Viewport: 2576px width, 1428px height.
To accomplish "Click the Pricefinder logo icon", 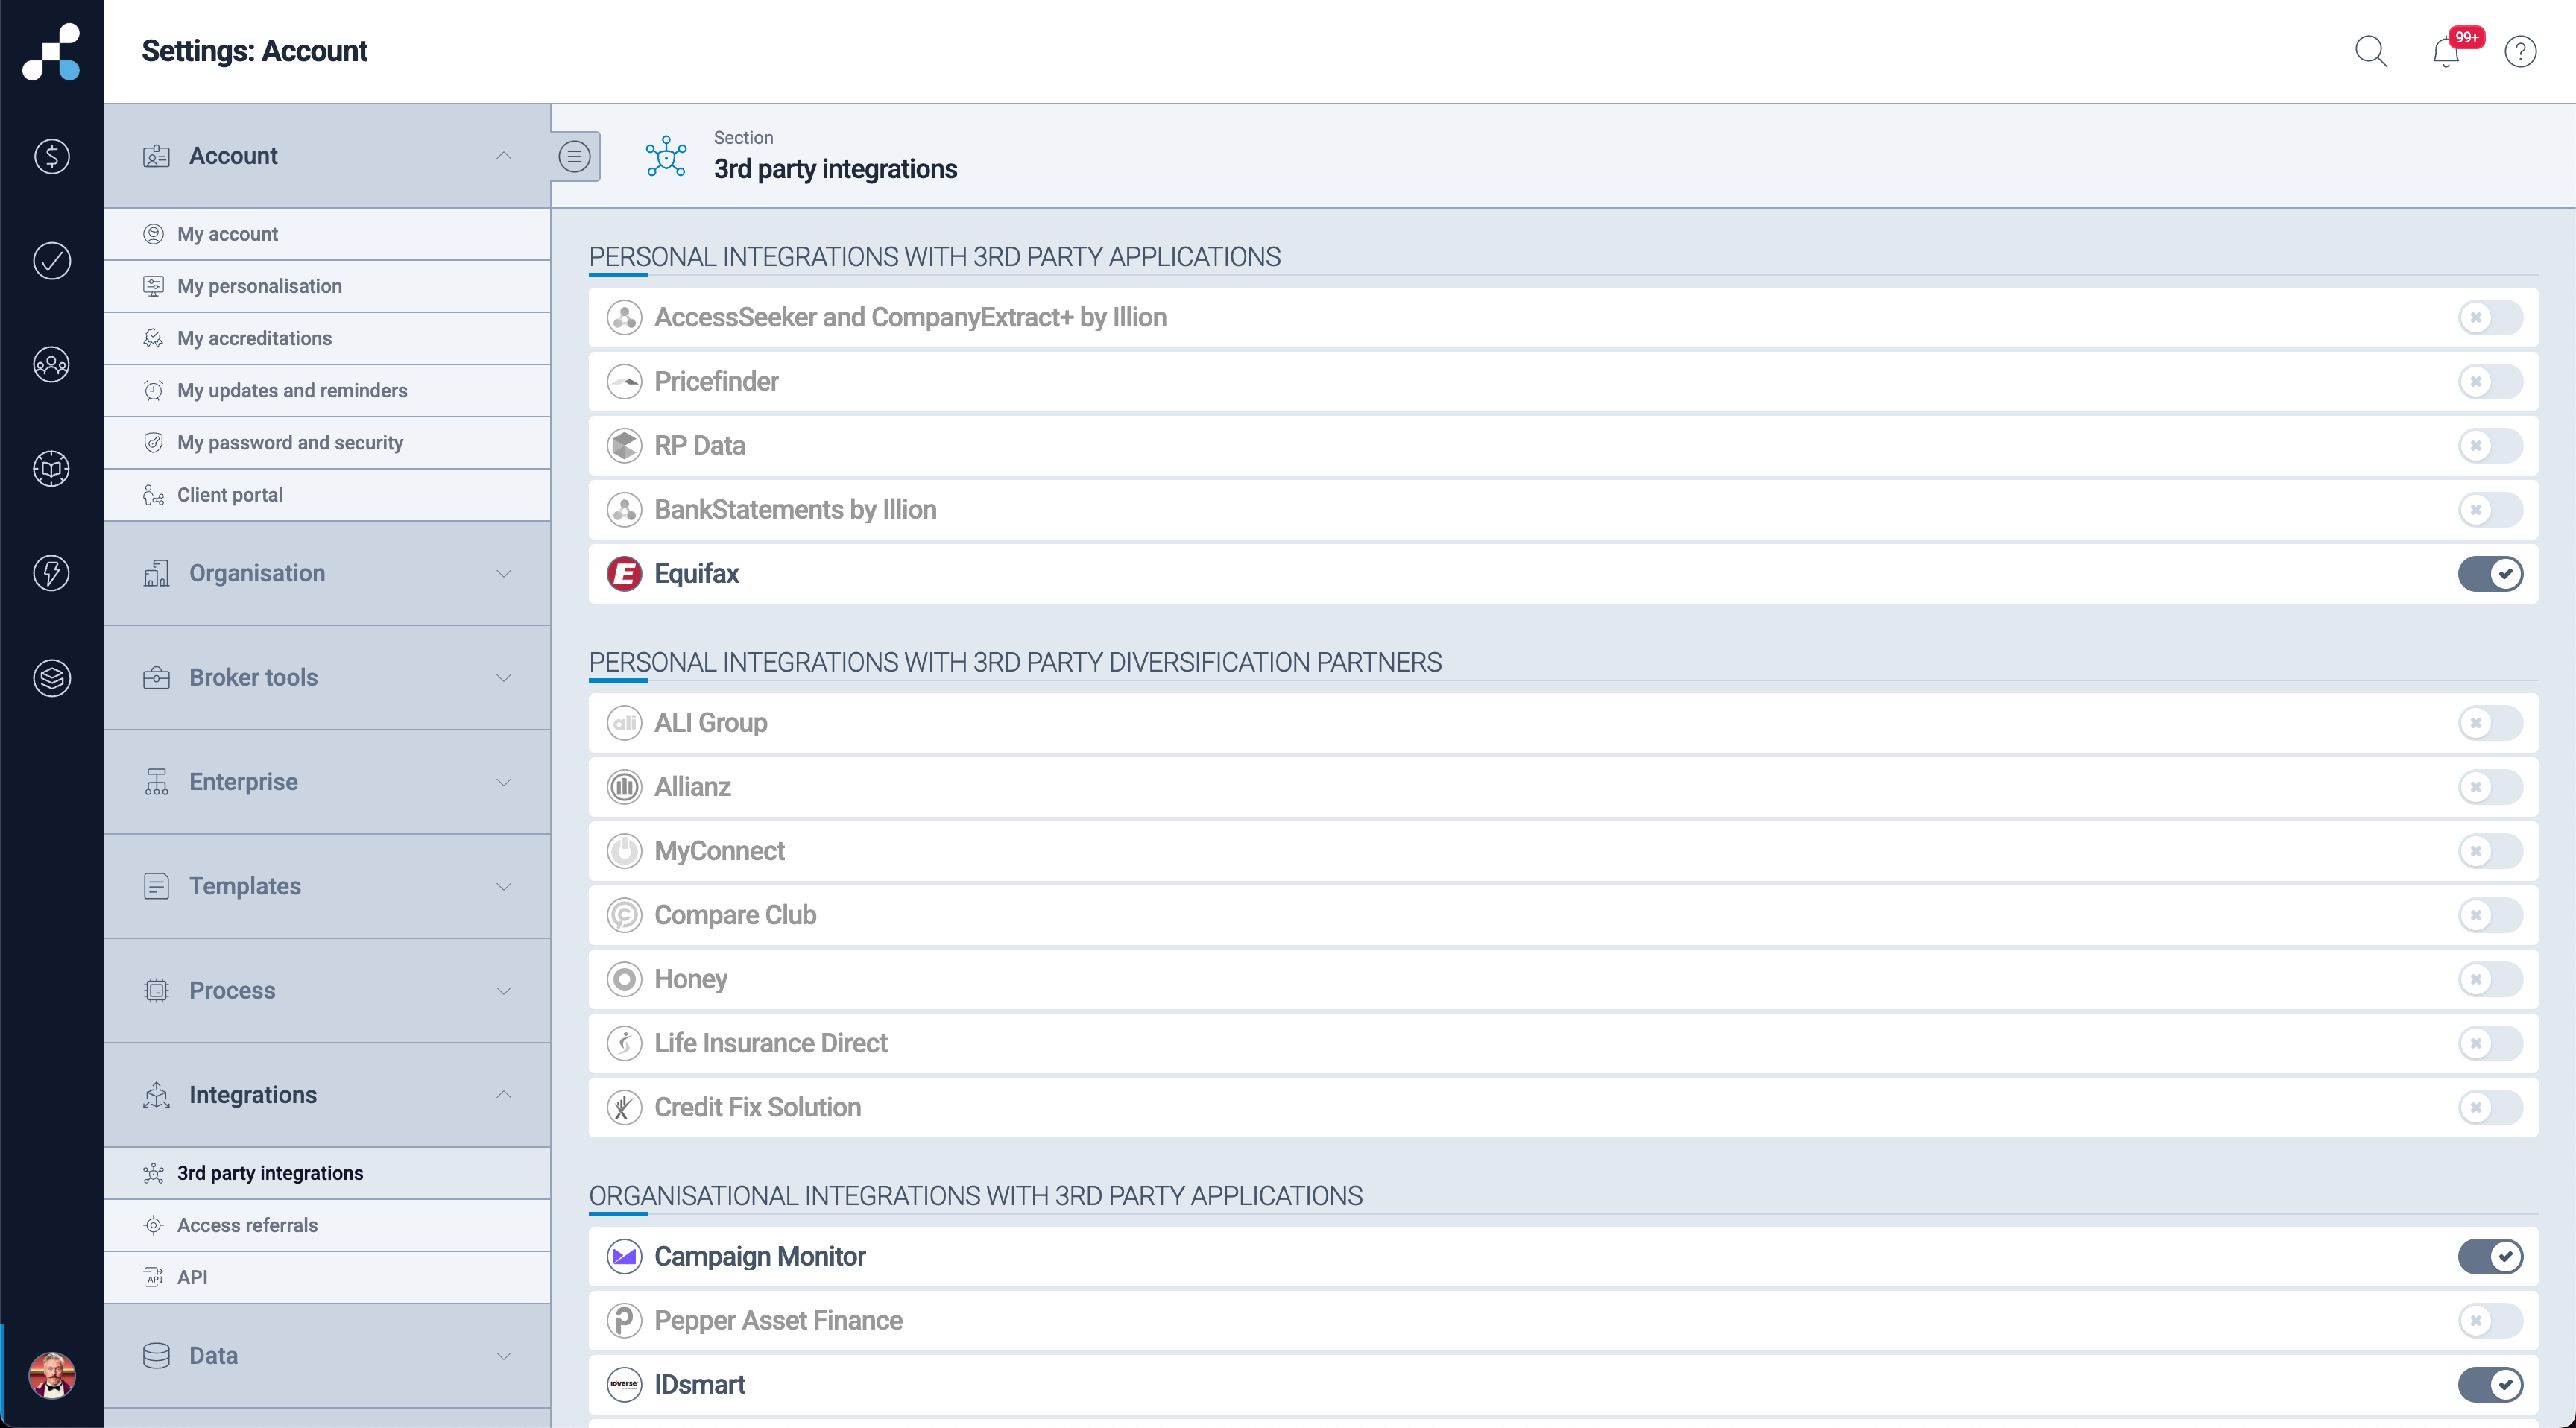I will point(625,381).
